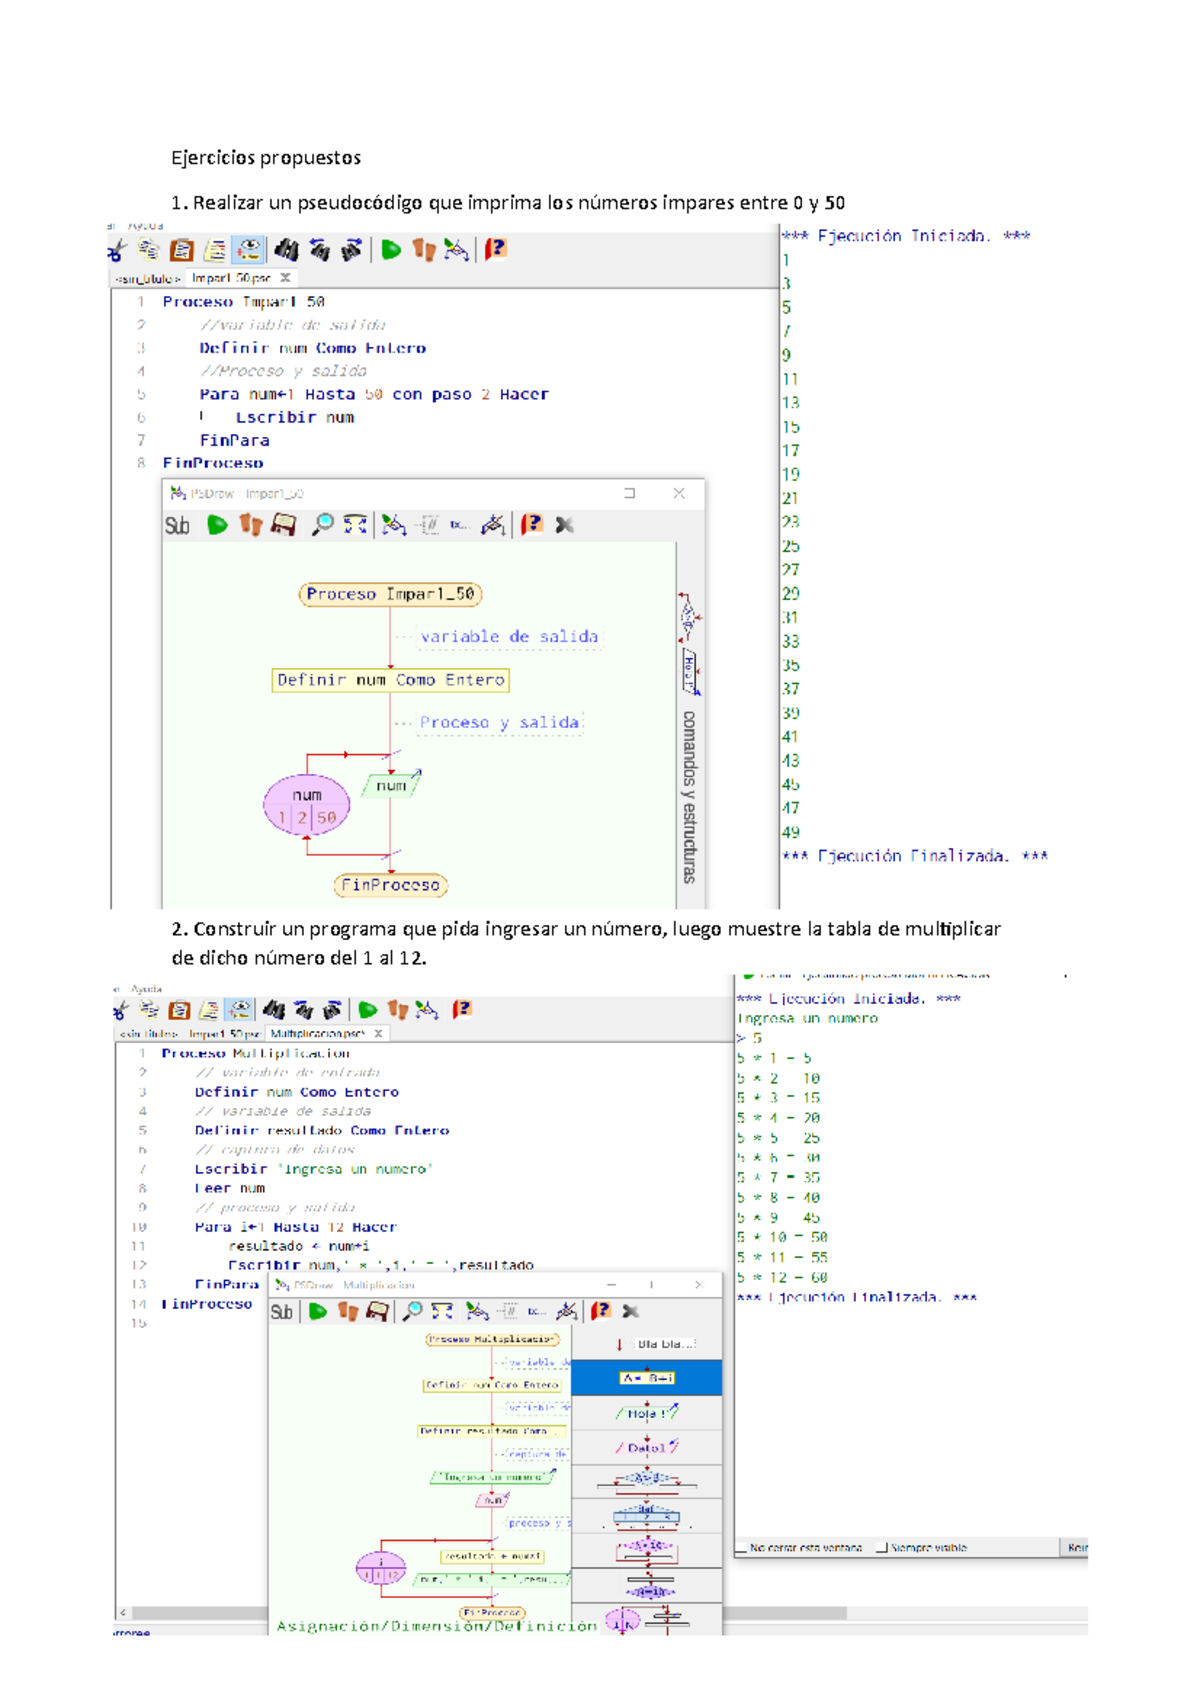
Task: Click fit-to-window icon in PSDraw Multiplicacion toolbar
Action: tap(442, 1311)
